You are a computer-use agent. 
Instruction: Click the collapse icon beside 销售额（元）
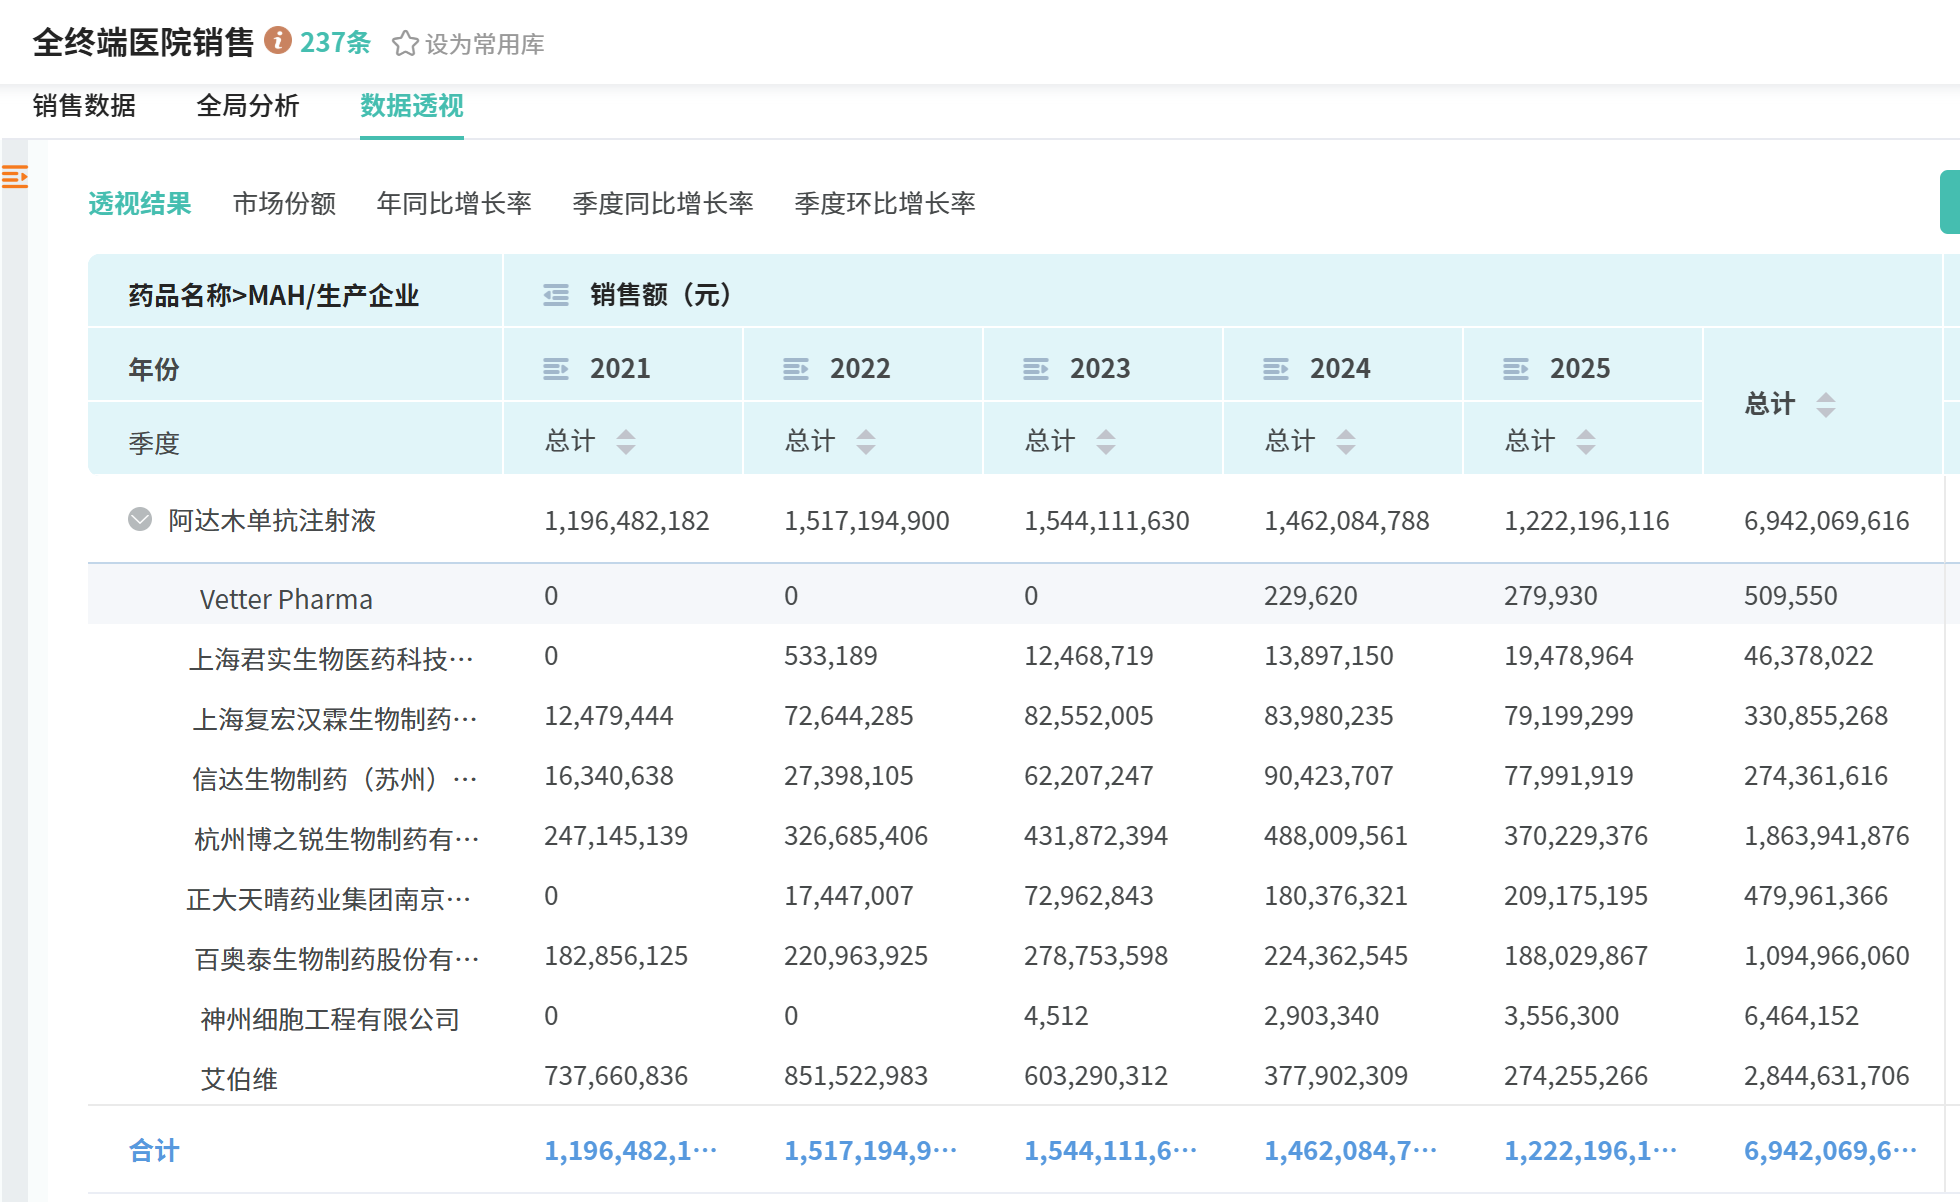pyautogui.click(x=556, y=295)
